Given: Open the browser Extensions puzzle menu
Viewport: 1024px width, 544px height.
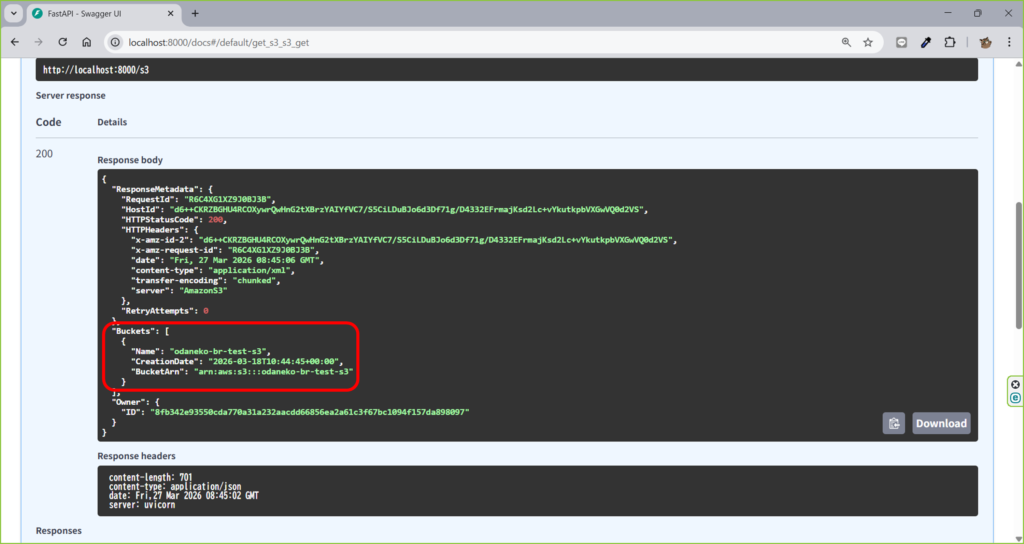Looking at the screenshot, I should (x=950, y=43).
